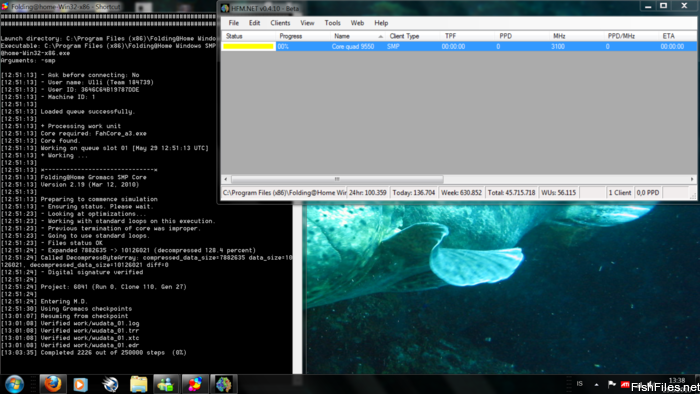Click the left scroll arrow in HFM.NET
Viewport: 700px width, 394px height.
point(226,179)
